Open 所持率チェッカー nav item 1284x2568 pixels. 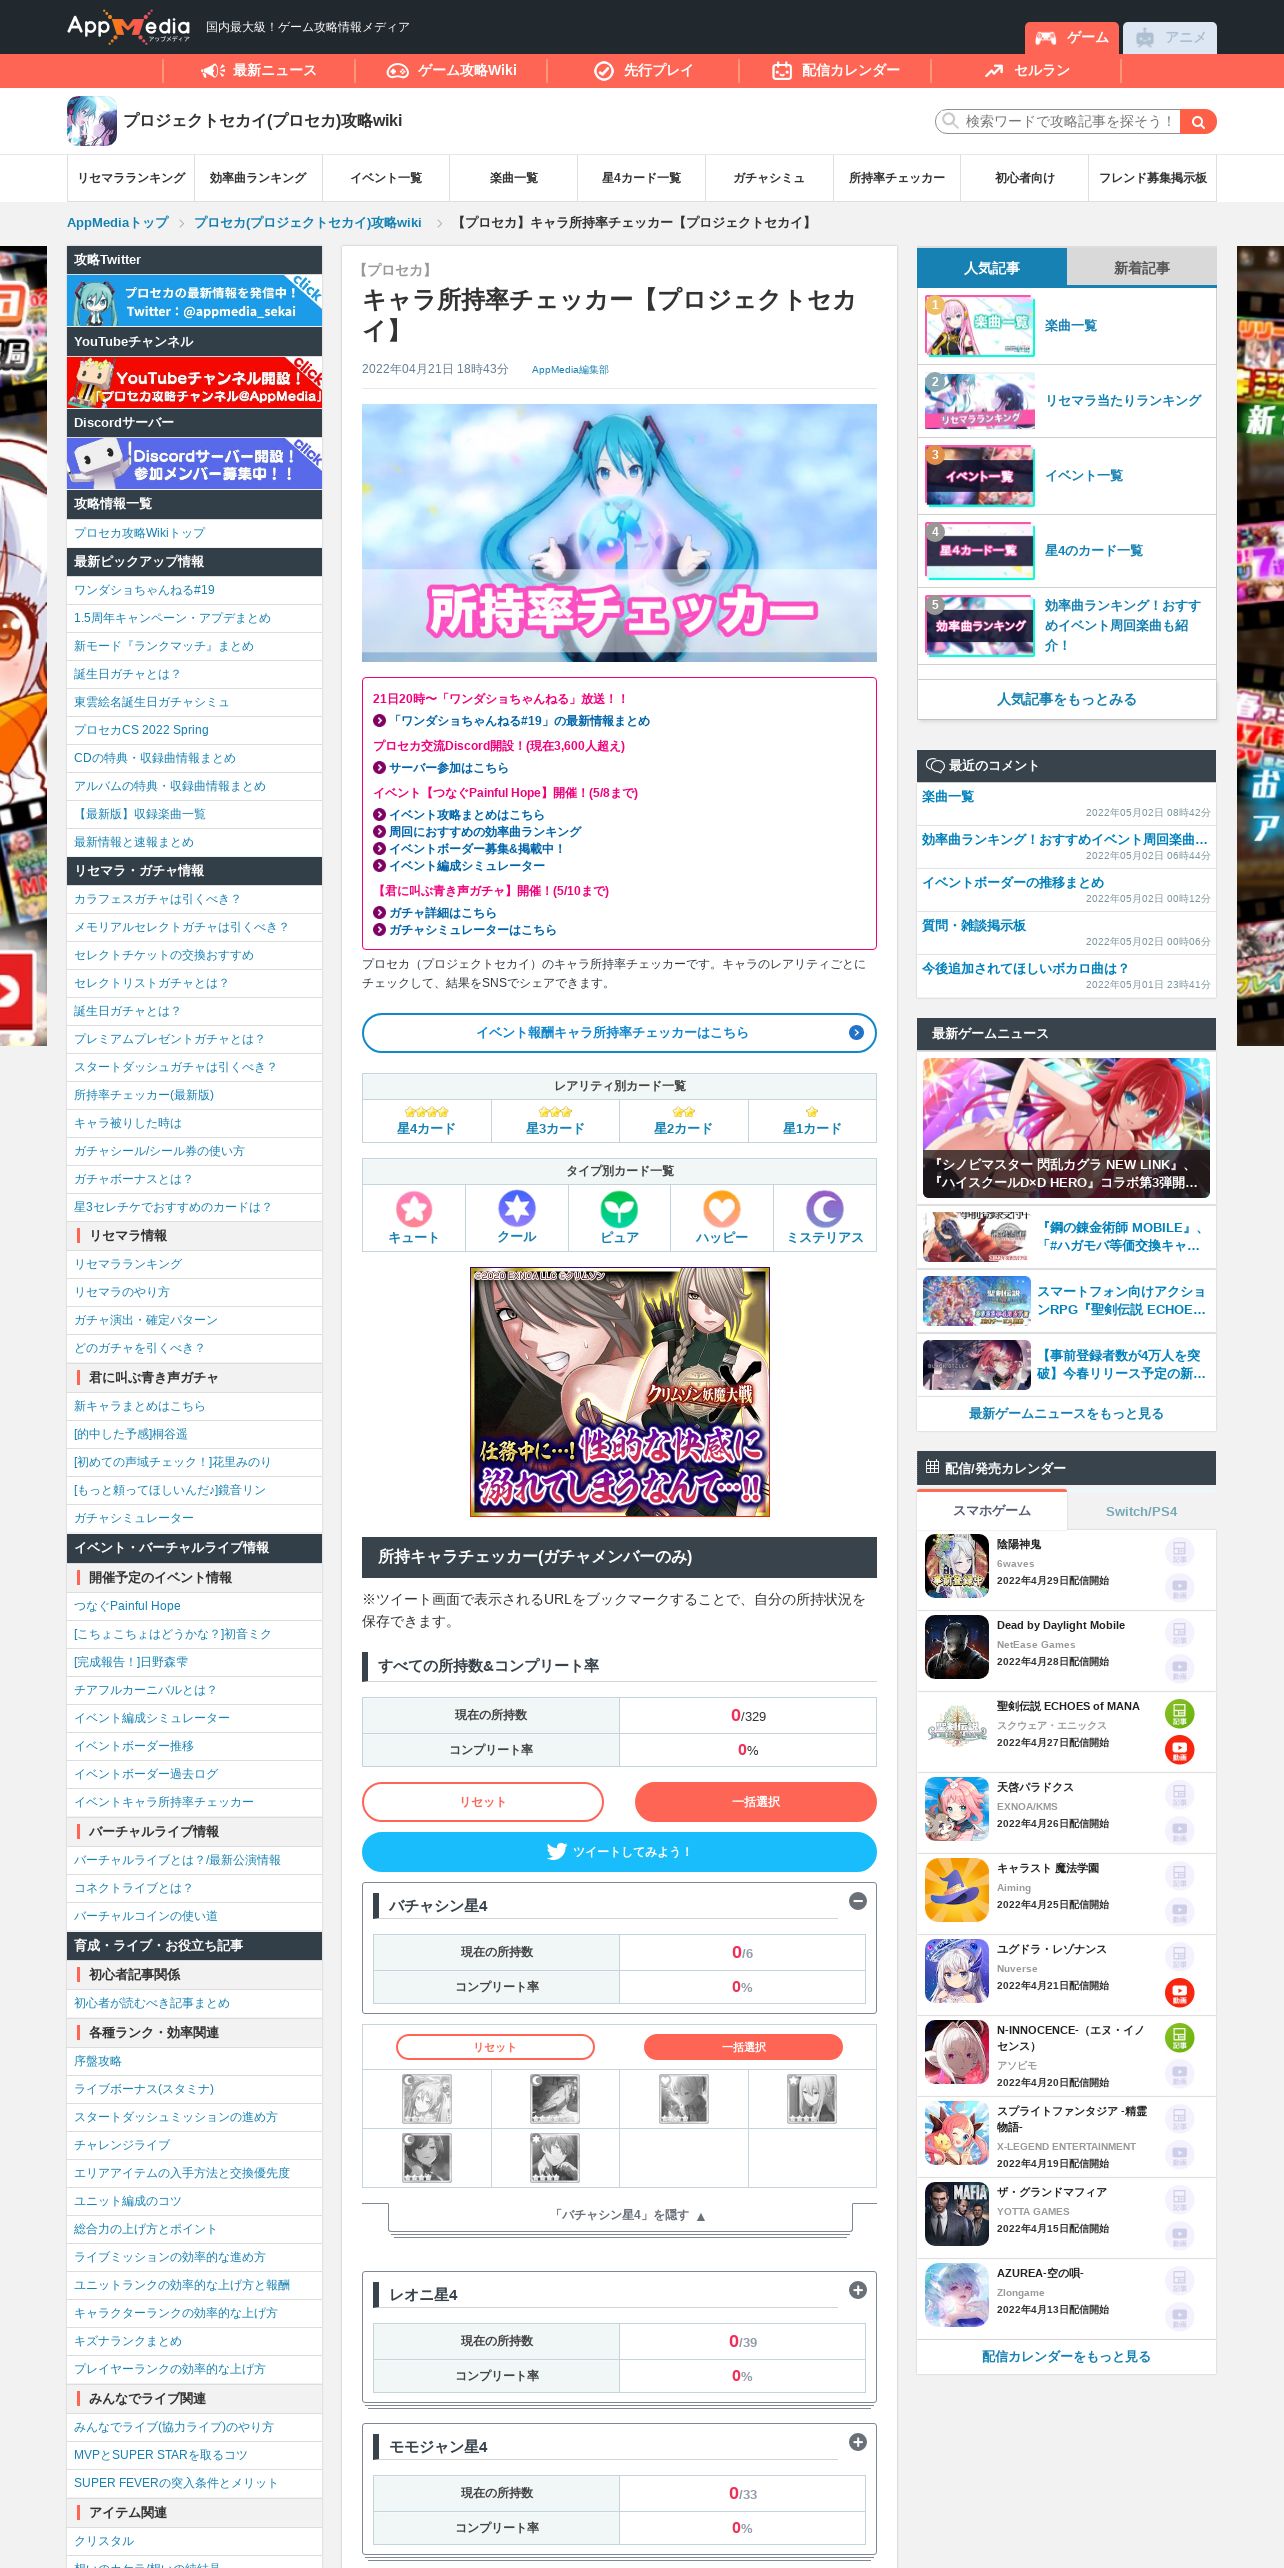pos(897,178)
